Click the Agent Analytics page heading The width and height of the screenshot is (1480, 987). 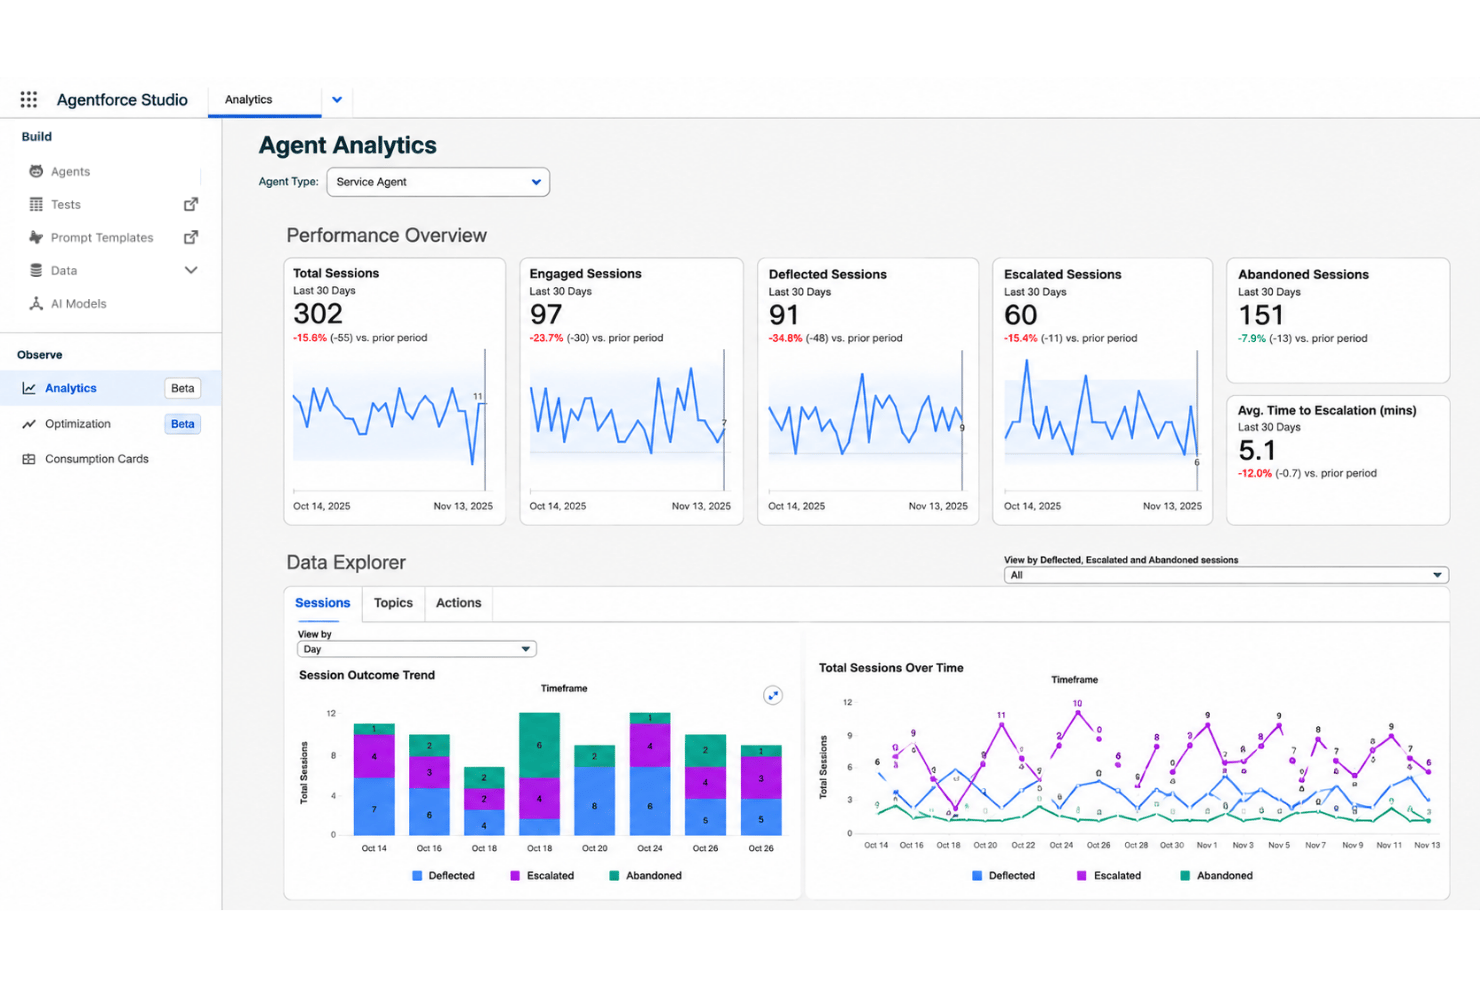click(x=348, y=145)
